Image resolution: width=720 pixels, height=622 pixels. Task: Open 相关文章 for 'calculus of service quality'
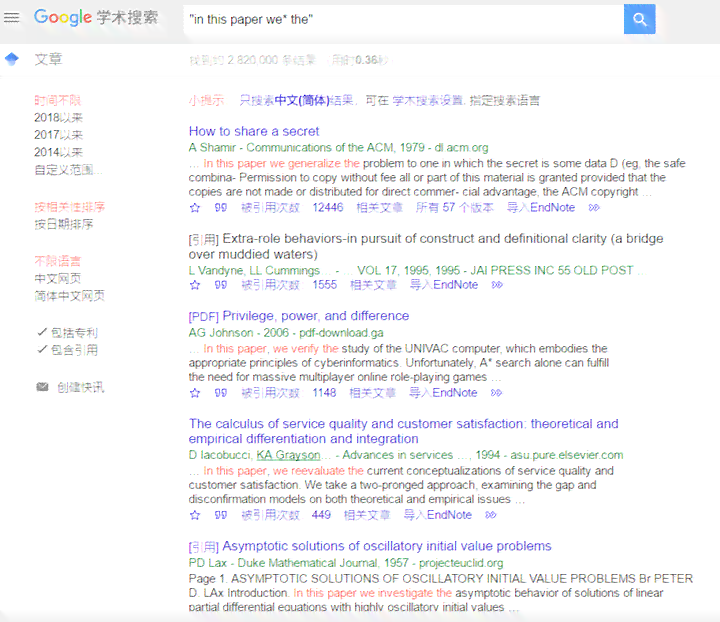coord(367,515)
